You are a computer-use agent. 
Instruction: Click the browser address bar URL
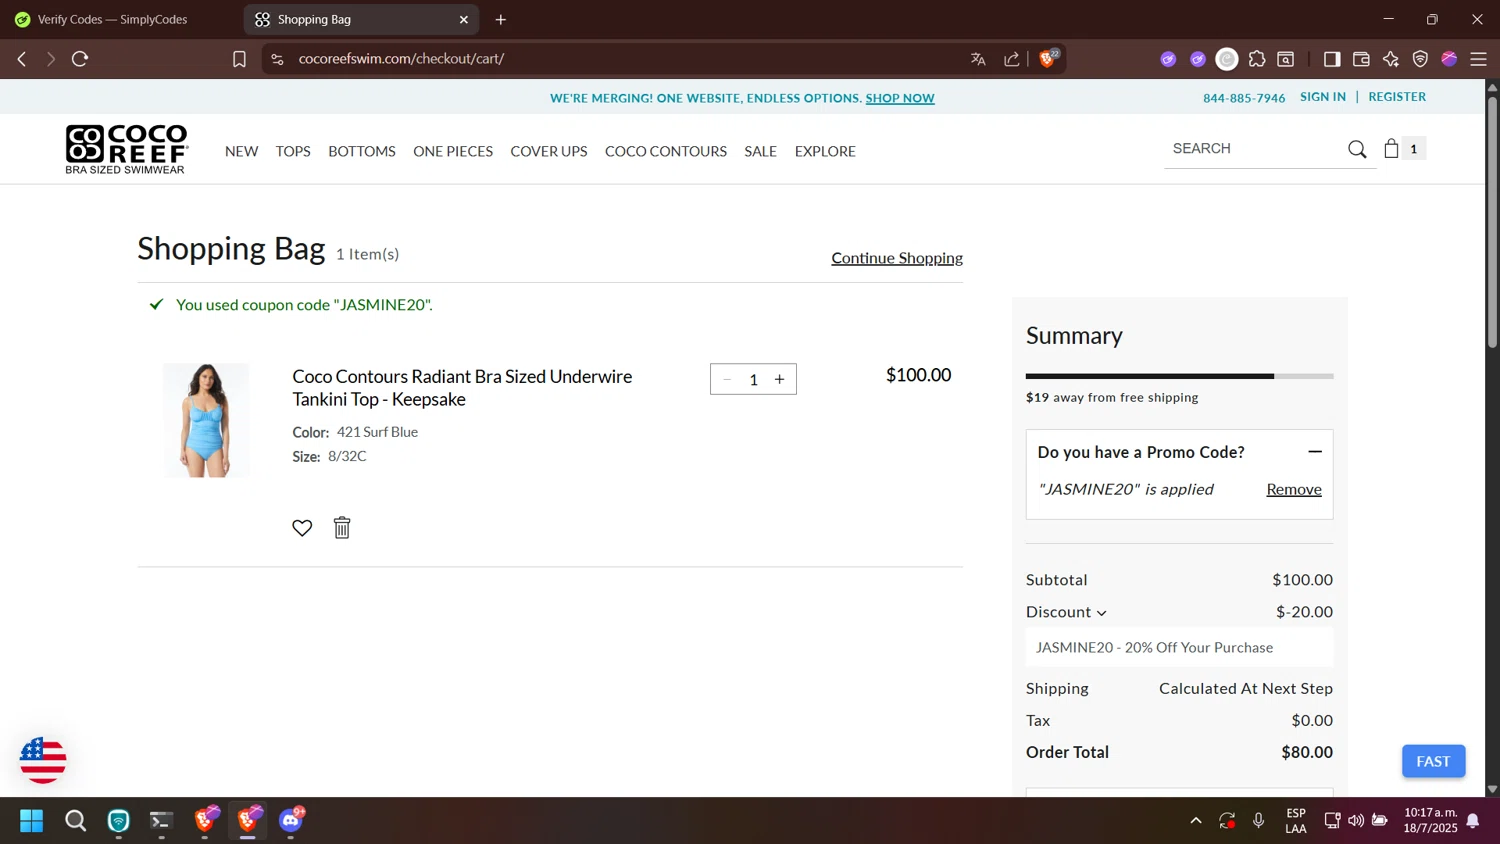click(x=401, y=59)
